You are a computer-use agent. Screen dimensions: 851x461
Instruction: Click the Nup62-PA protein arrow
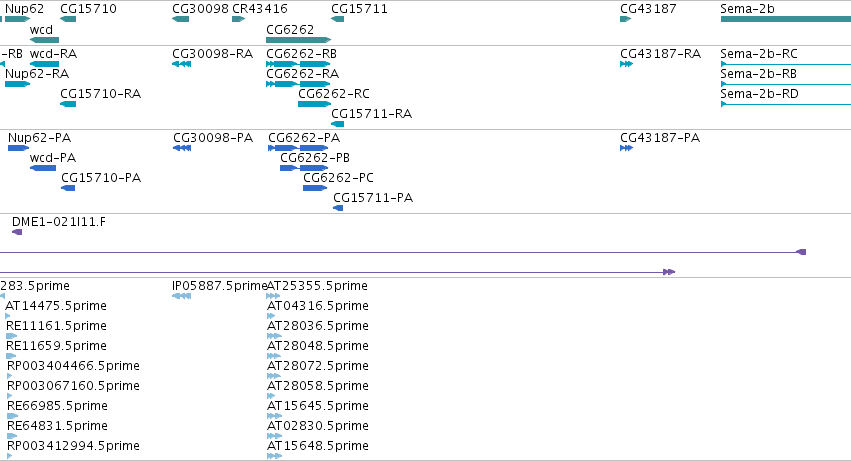pos(18,148)
